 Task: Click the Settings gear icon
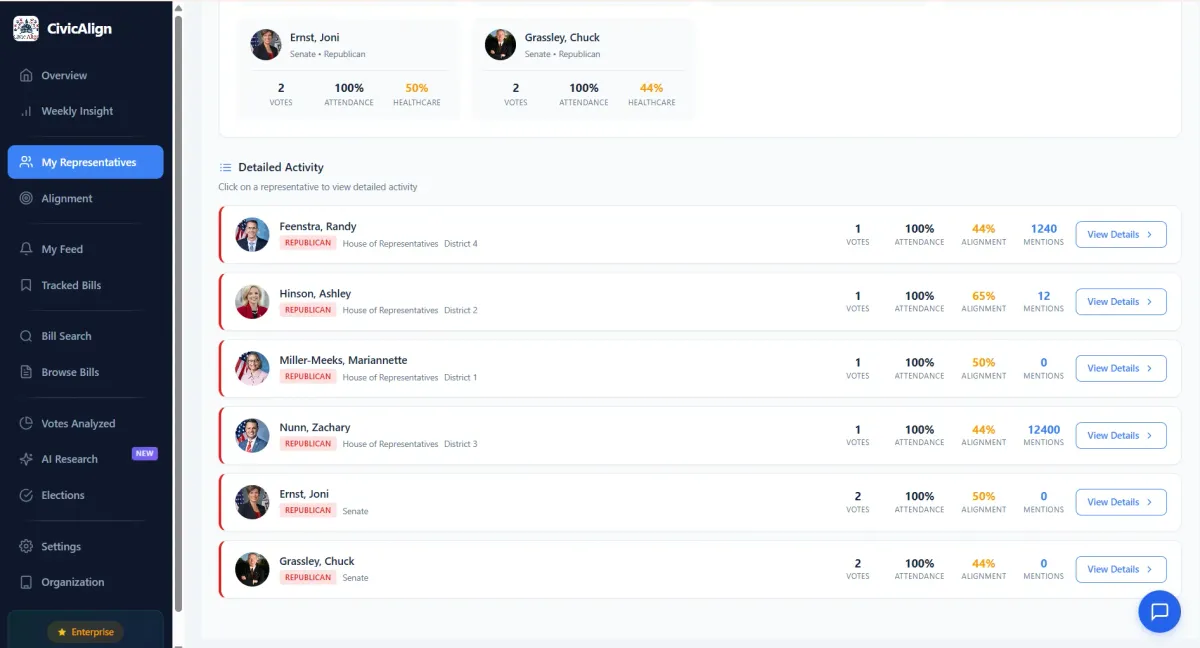pos(26,546)
